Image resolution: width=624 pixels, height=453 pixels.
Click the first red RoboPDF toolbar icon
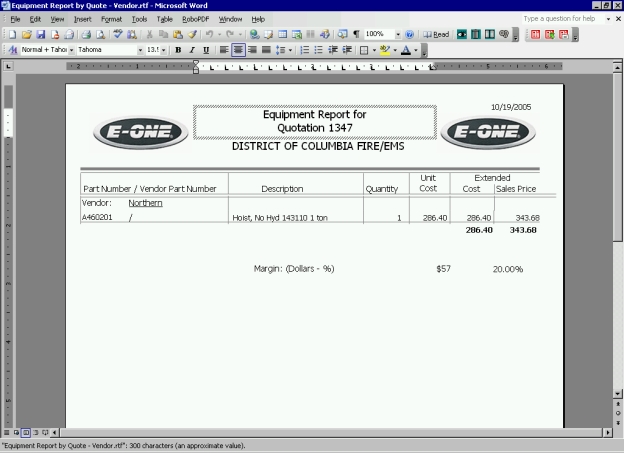[x=536, y=35]
